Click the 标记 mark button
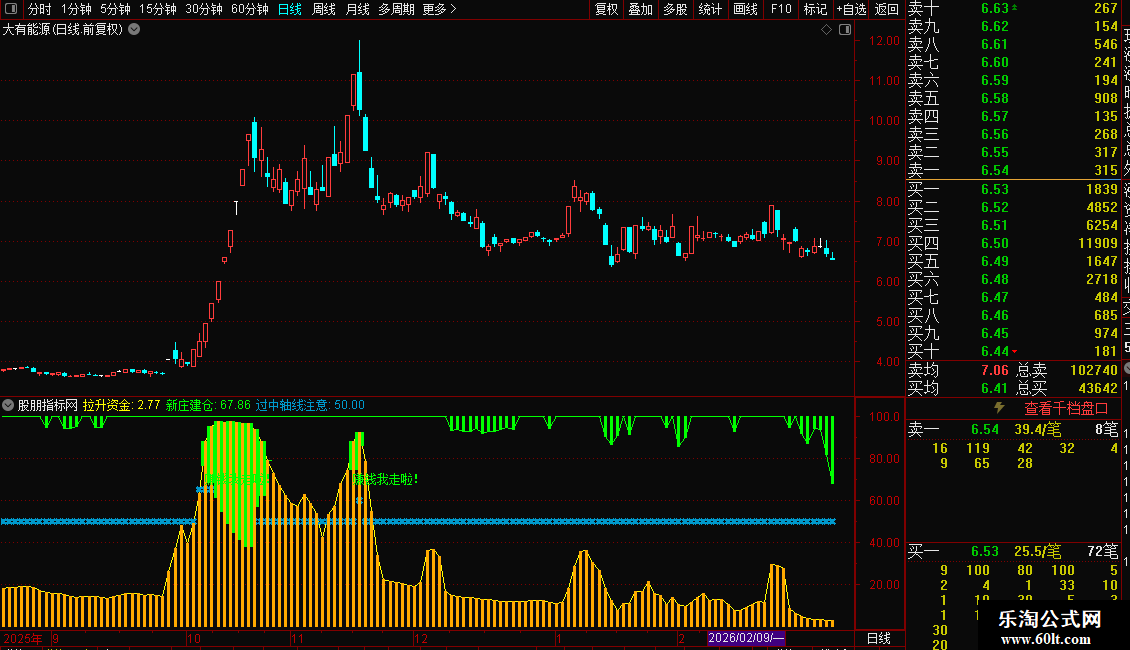Screen dimensions: 1130x650 point(815,9)
